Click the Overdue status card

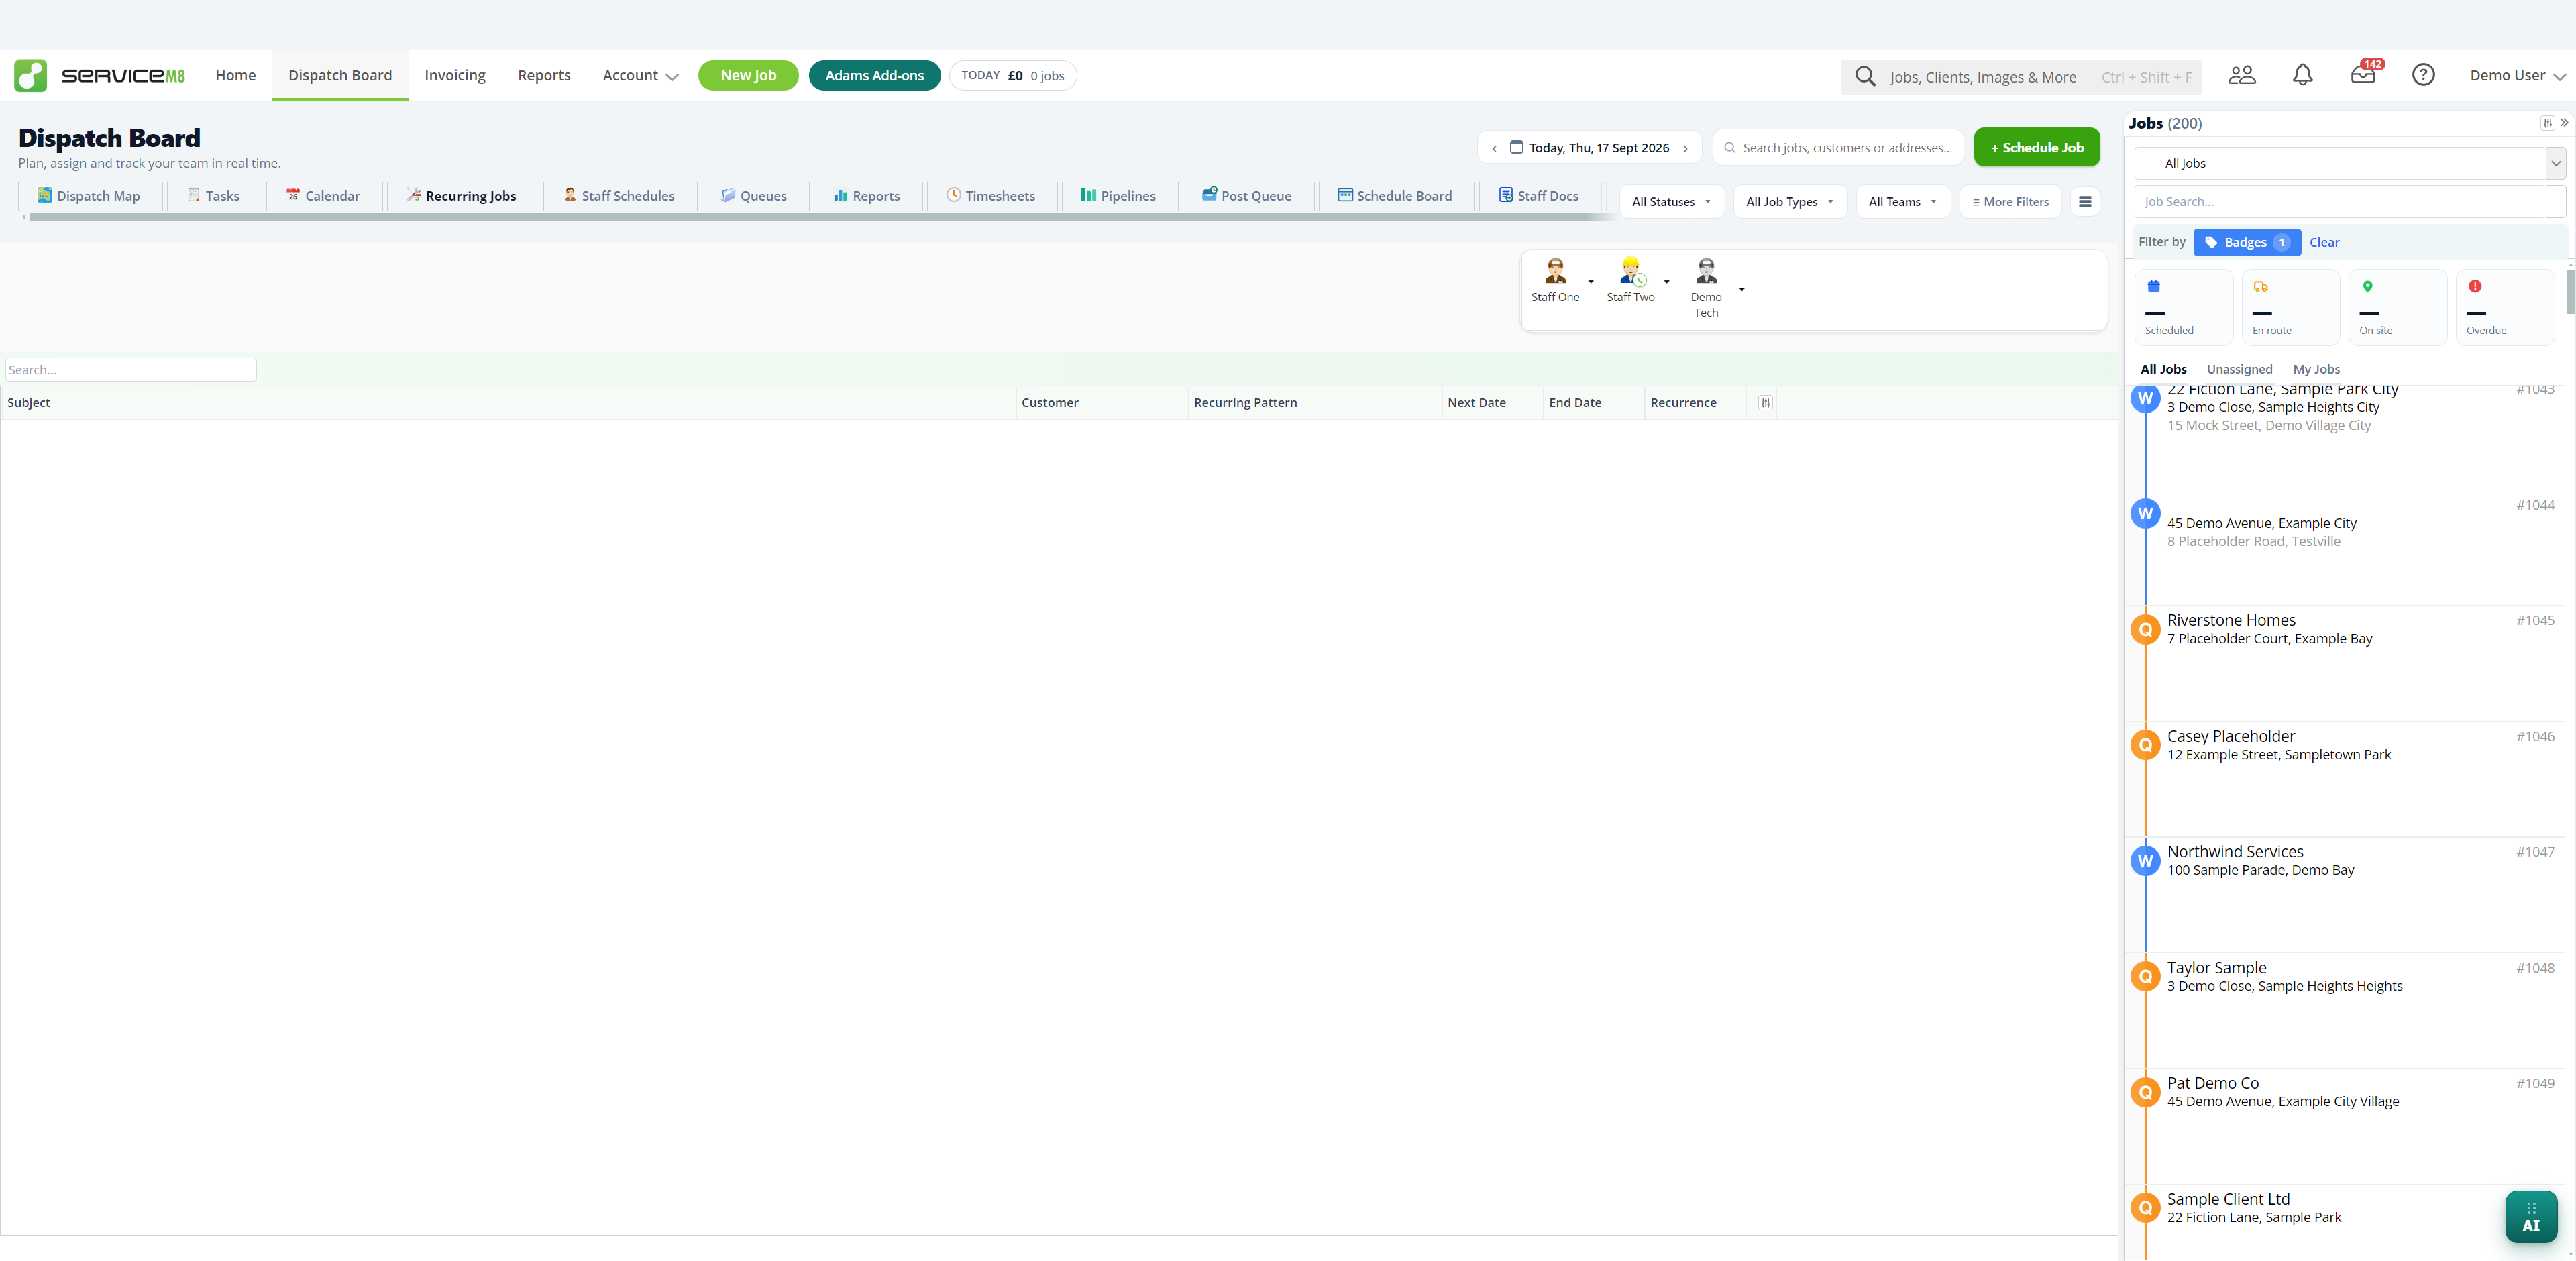tap(2505, 307)
